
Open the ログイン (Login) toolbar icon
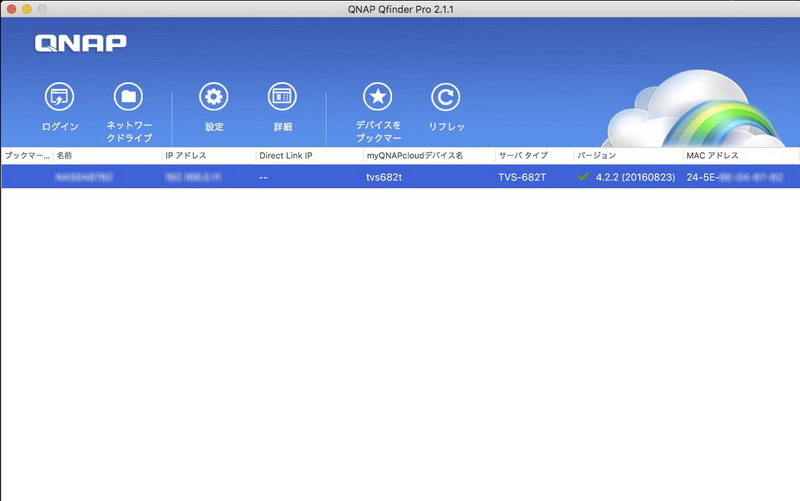coord(60,96)
